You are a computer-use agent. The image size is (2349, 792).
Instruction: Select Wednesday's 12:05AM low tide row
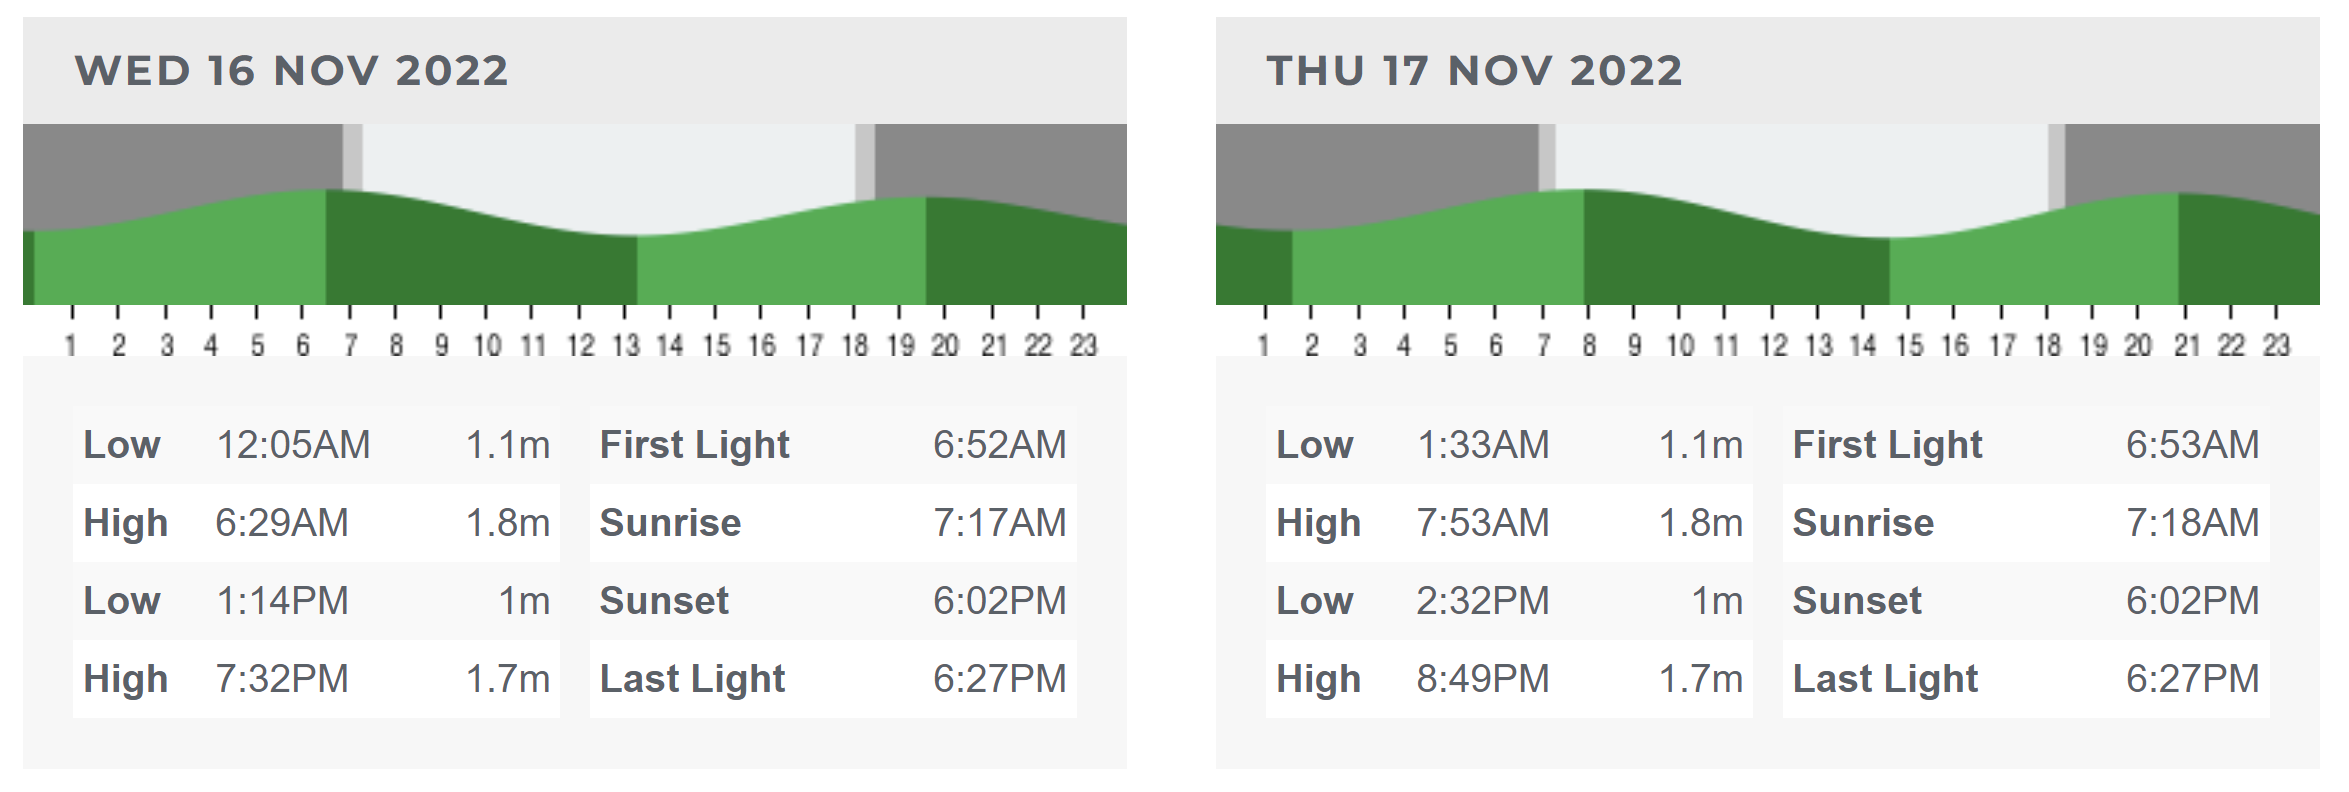[x=316, y=445]
